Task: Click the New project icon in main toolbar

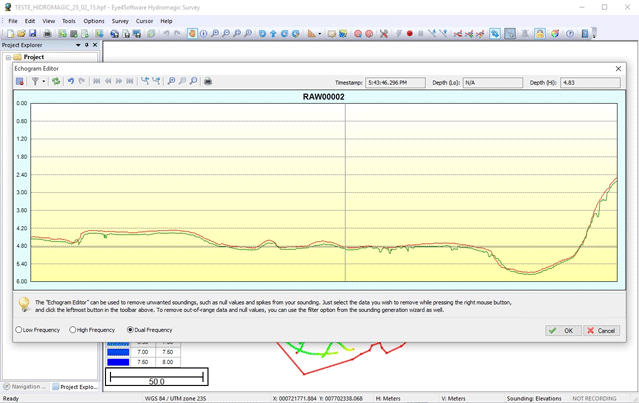Action: tap(11, 34)
